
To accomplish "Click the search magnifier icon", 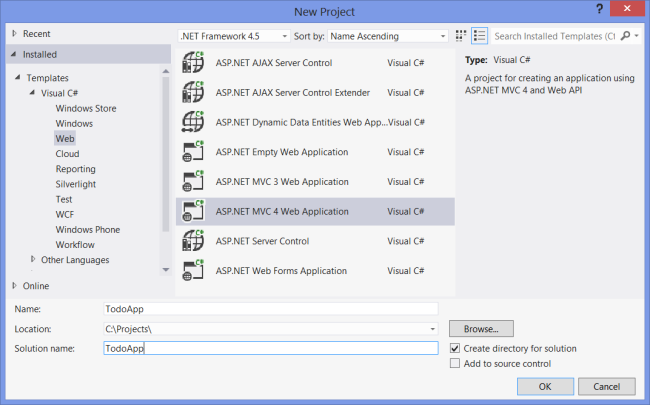I will (x=625, y=36).
